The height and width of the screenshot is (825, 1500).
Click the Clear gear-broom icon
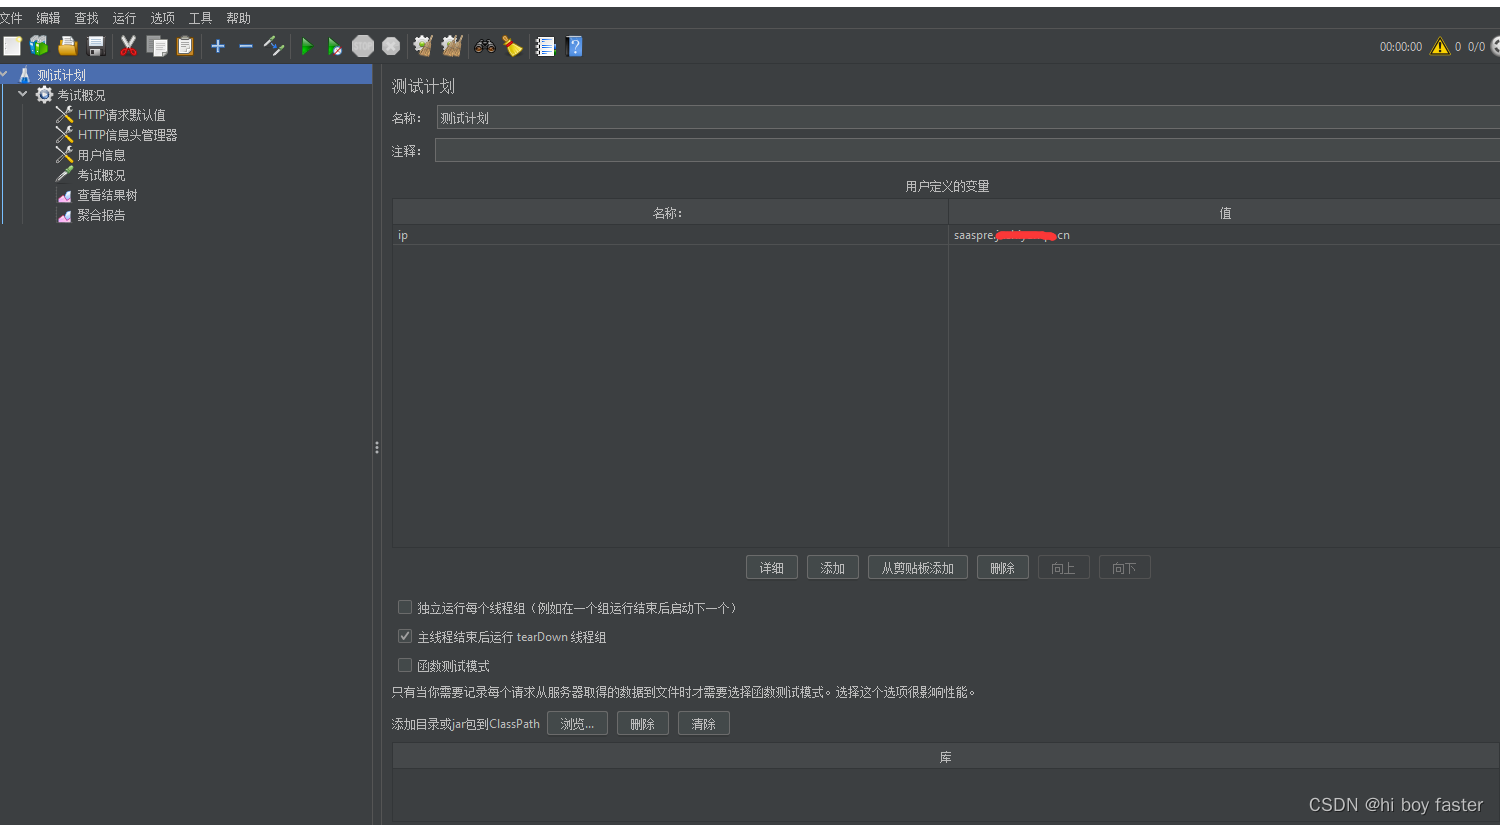tap(423, 46)
